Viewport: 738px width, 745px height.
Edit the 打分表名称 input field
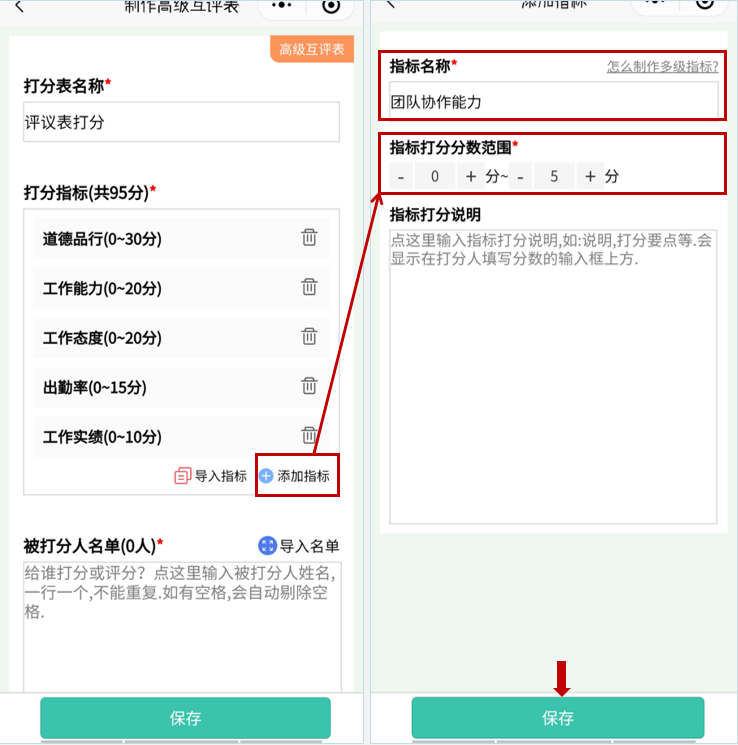tap(182, 122)
